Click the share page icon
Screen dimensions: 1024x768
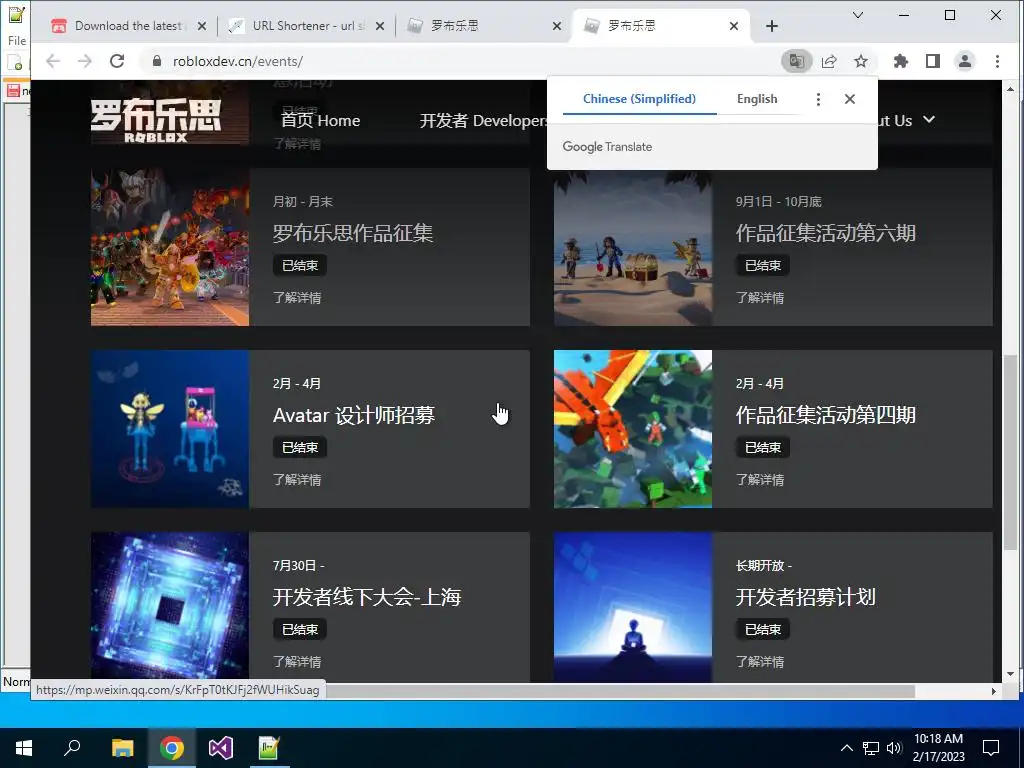click(x=829, y=61)
